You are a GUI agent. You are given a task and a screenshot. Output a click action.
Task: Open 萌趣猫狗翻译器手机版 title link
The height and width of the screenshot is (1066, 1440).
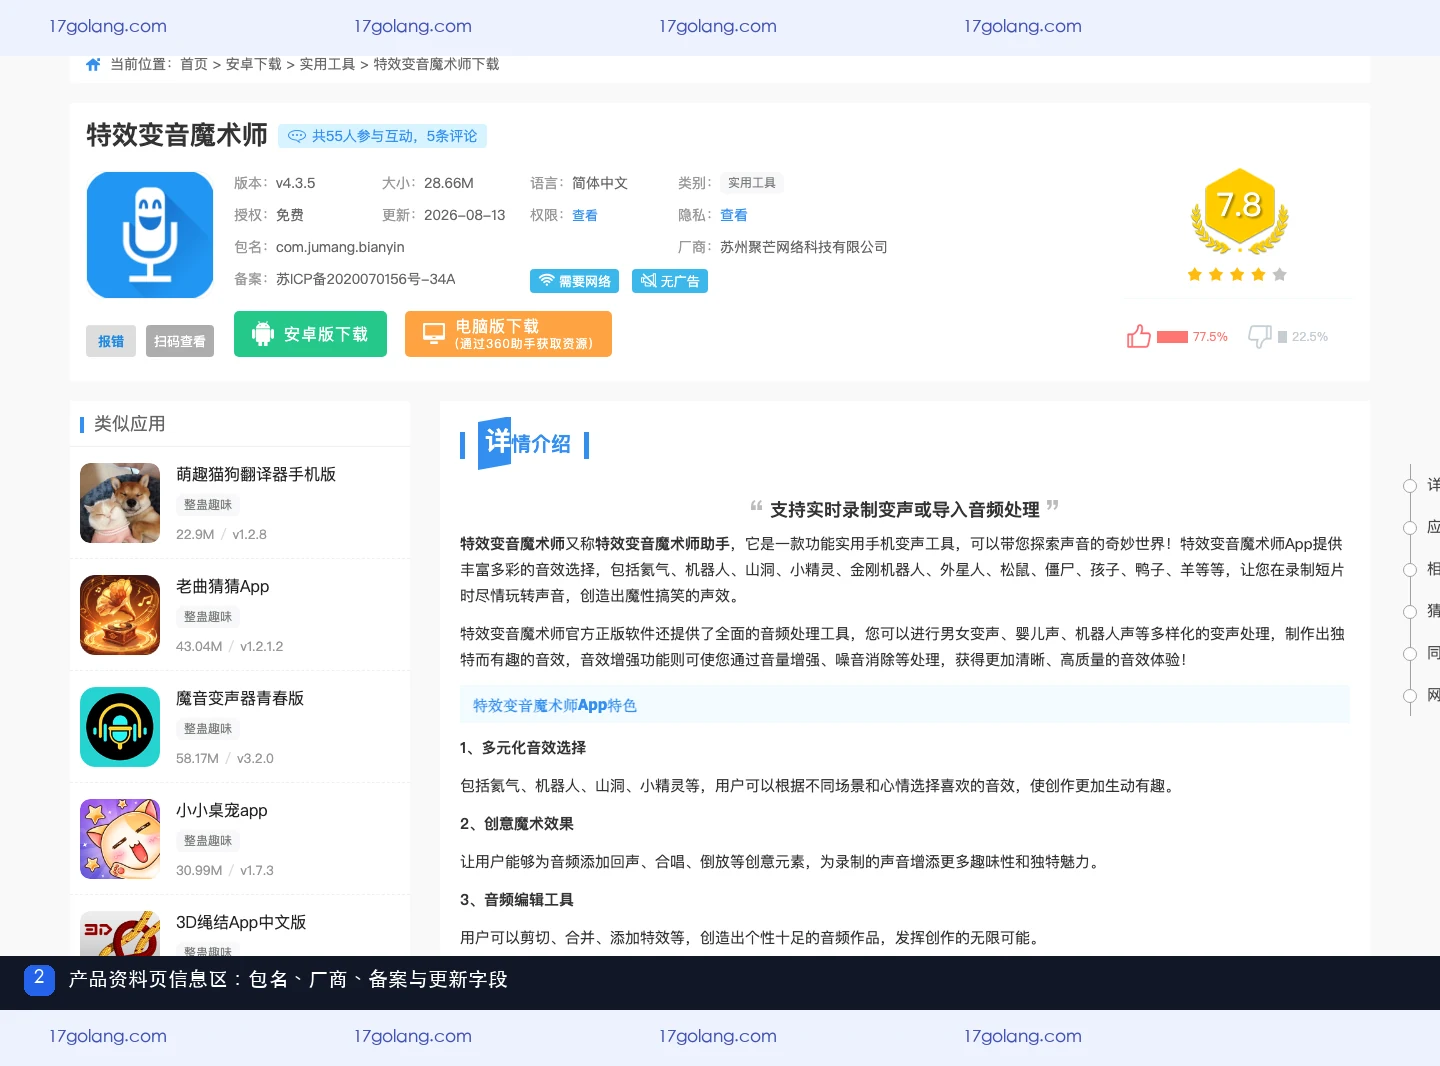256,474
